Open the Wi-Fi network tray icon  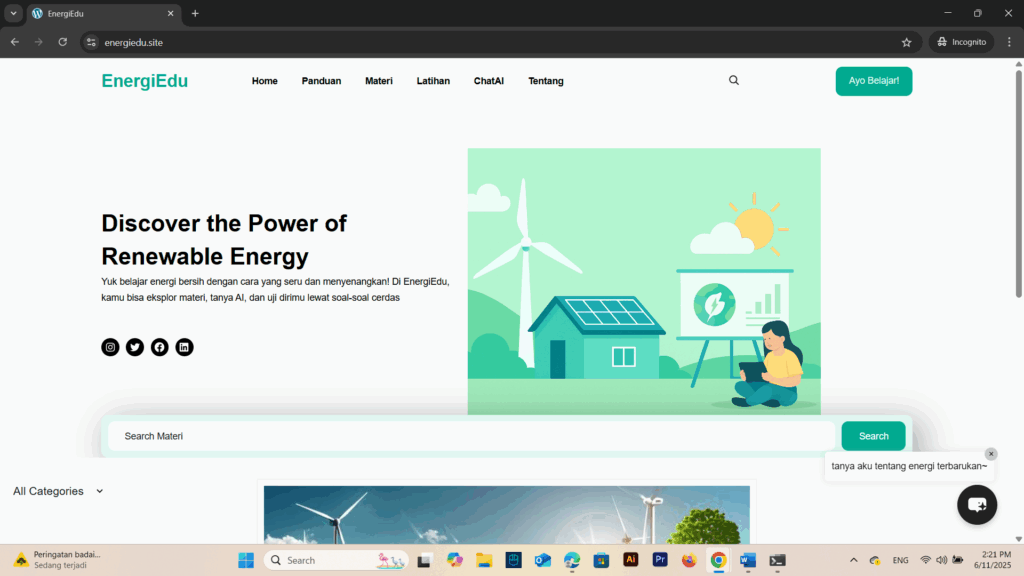coord(925,560)
